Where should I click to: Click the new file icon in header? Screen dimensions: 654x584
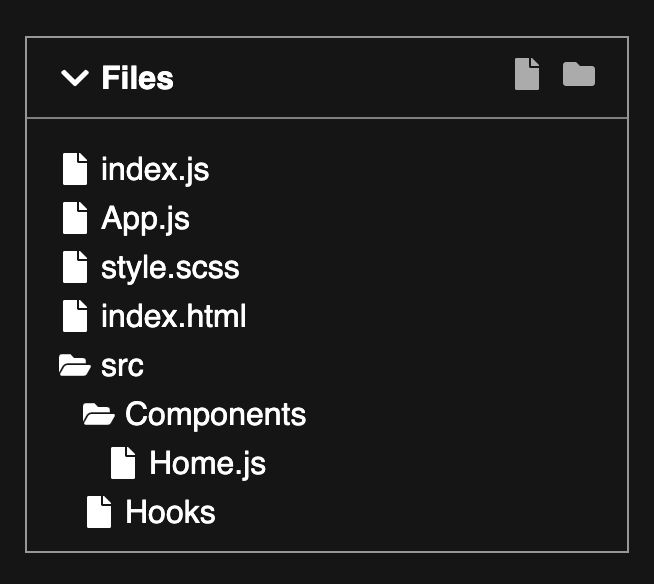coord(527,74)
